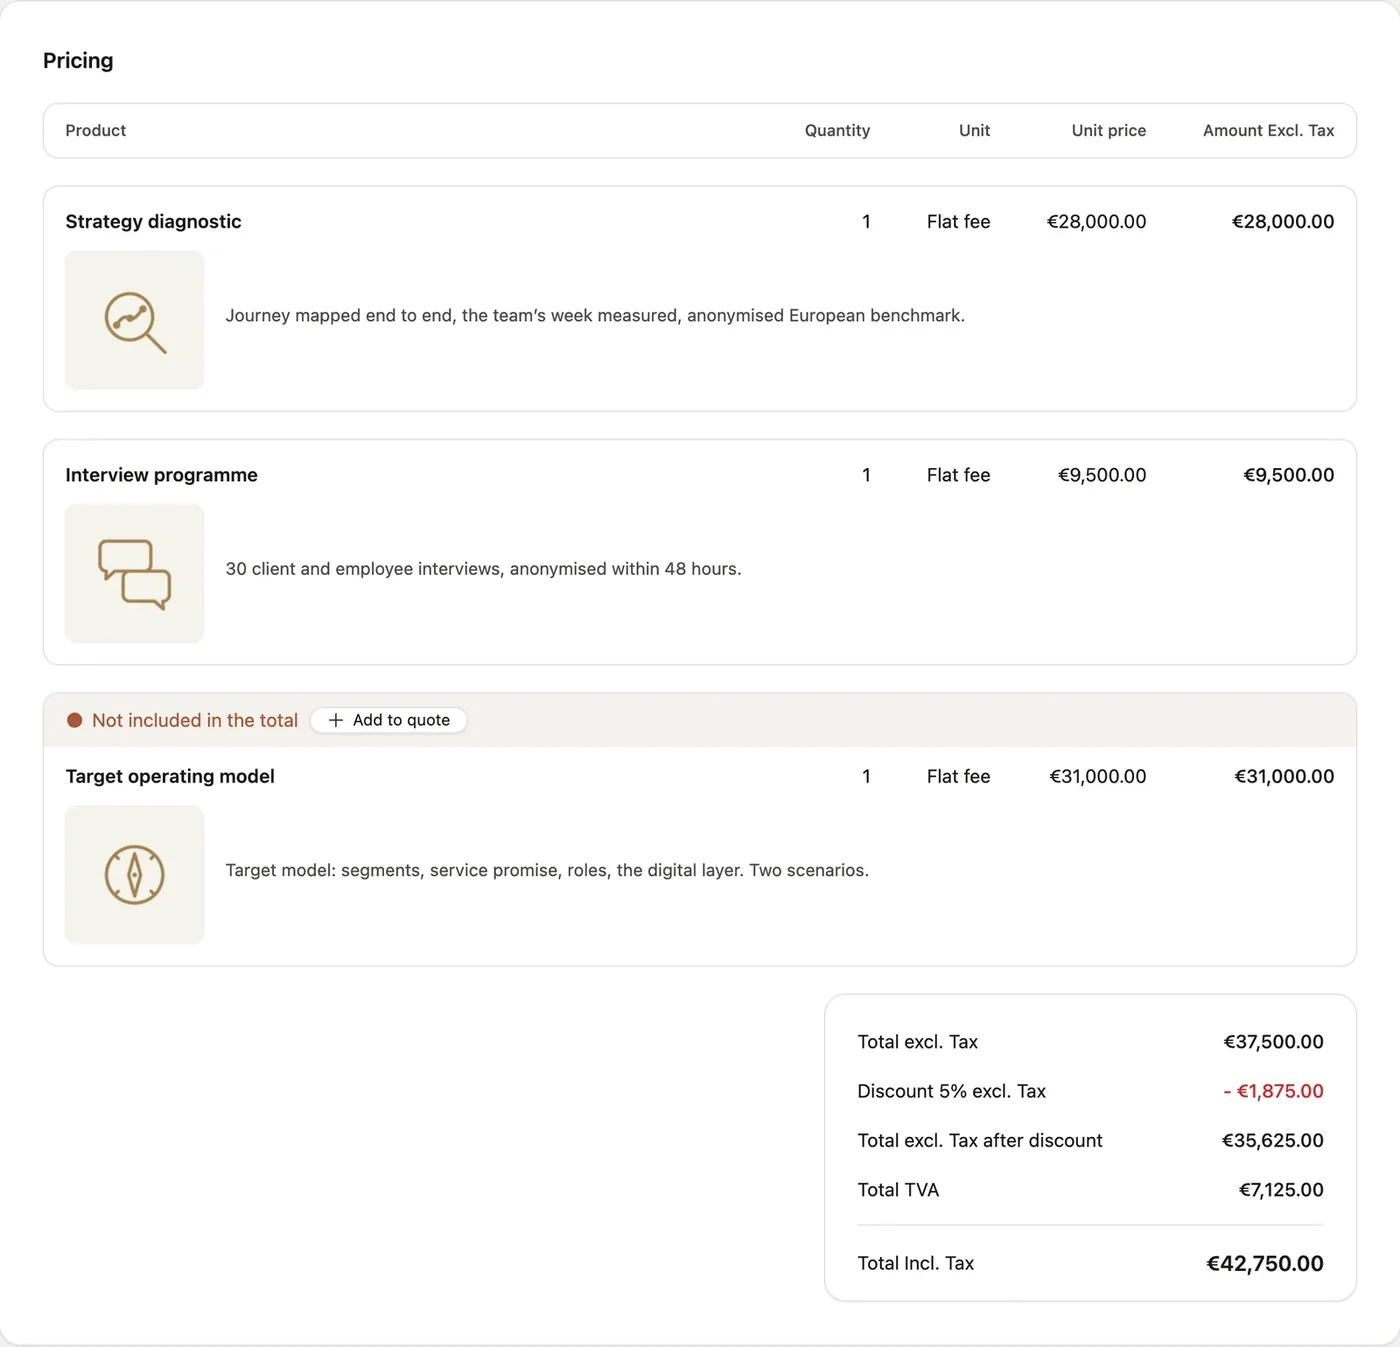The height and width of the screenshot is (1347, 1400).
Task: Select the Interview programme product title
Action: (162, 475)
